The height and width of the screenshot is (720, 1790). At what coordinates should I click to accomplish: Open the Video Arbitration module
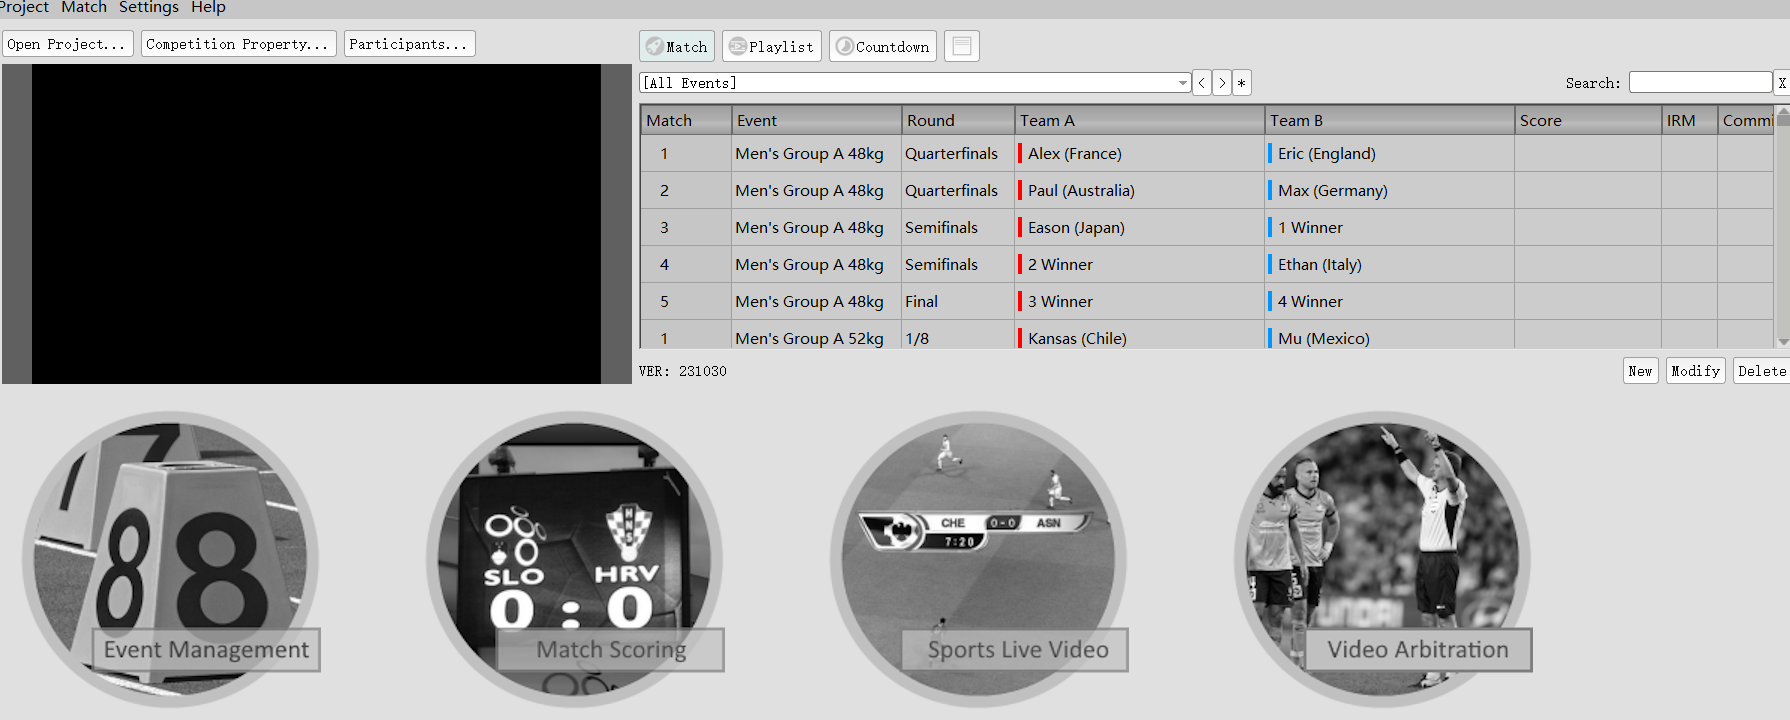pyautogui.click(x=1382, y=560)
